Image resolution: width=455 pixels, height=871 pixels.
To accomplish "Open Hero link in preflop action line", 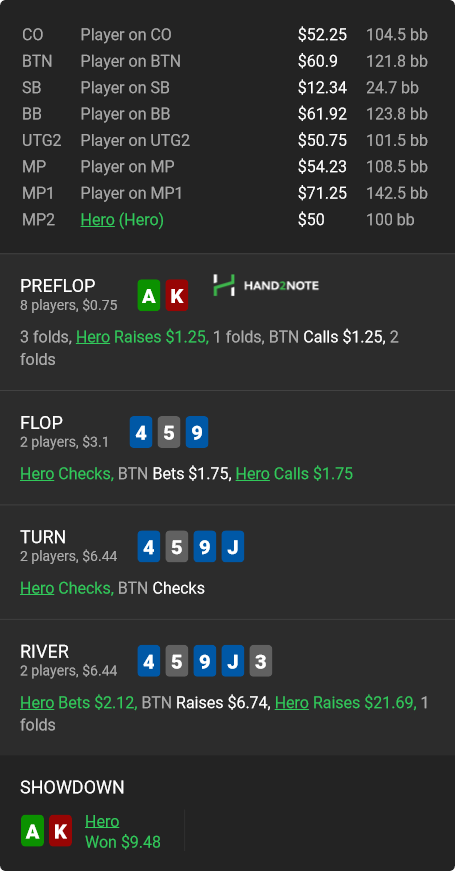I will coord(93,337).
